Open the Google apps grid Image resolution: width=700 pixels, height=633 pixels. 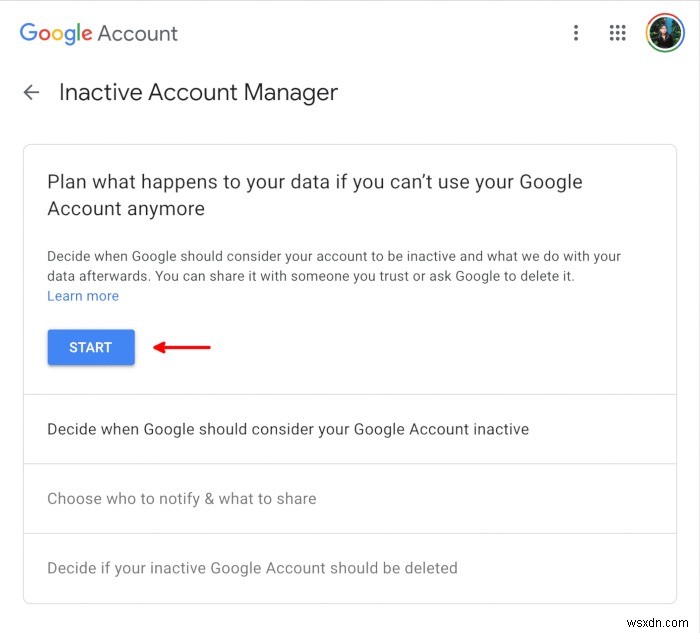coord(618,33)
